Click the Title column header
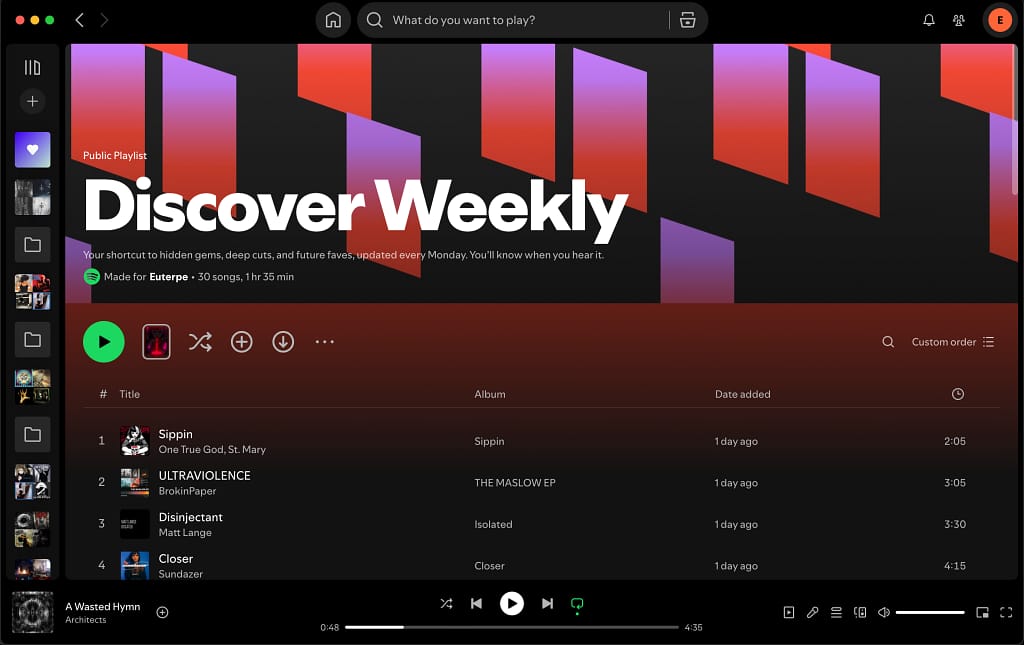The image size is (1024, 645). [129, 394]
